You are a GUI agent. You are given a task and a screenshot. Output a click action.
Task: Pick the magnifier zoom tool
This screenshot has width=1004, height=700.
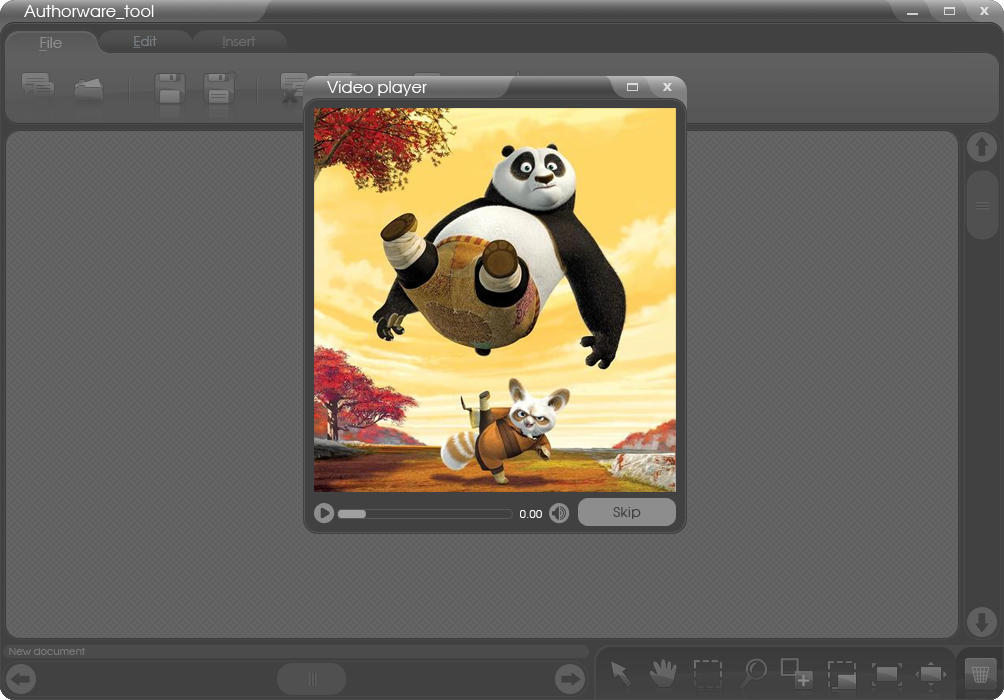[x=752, y=672]
